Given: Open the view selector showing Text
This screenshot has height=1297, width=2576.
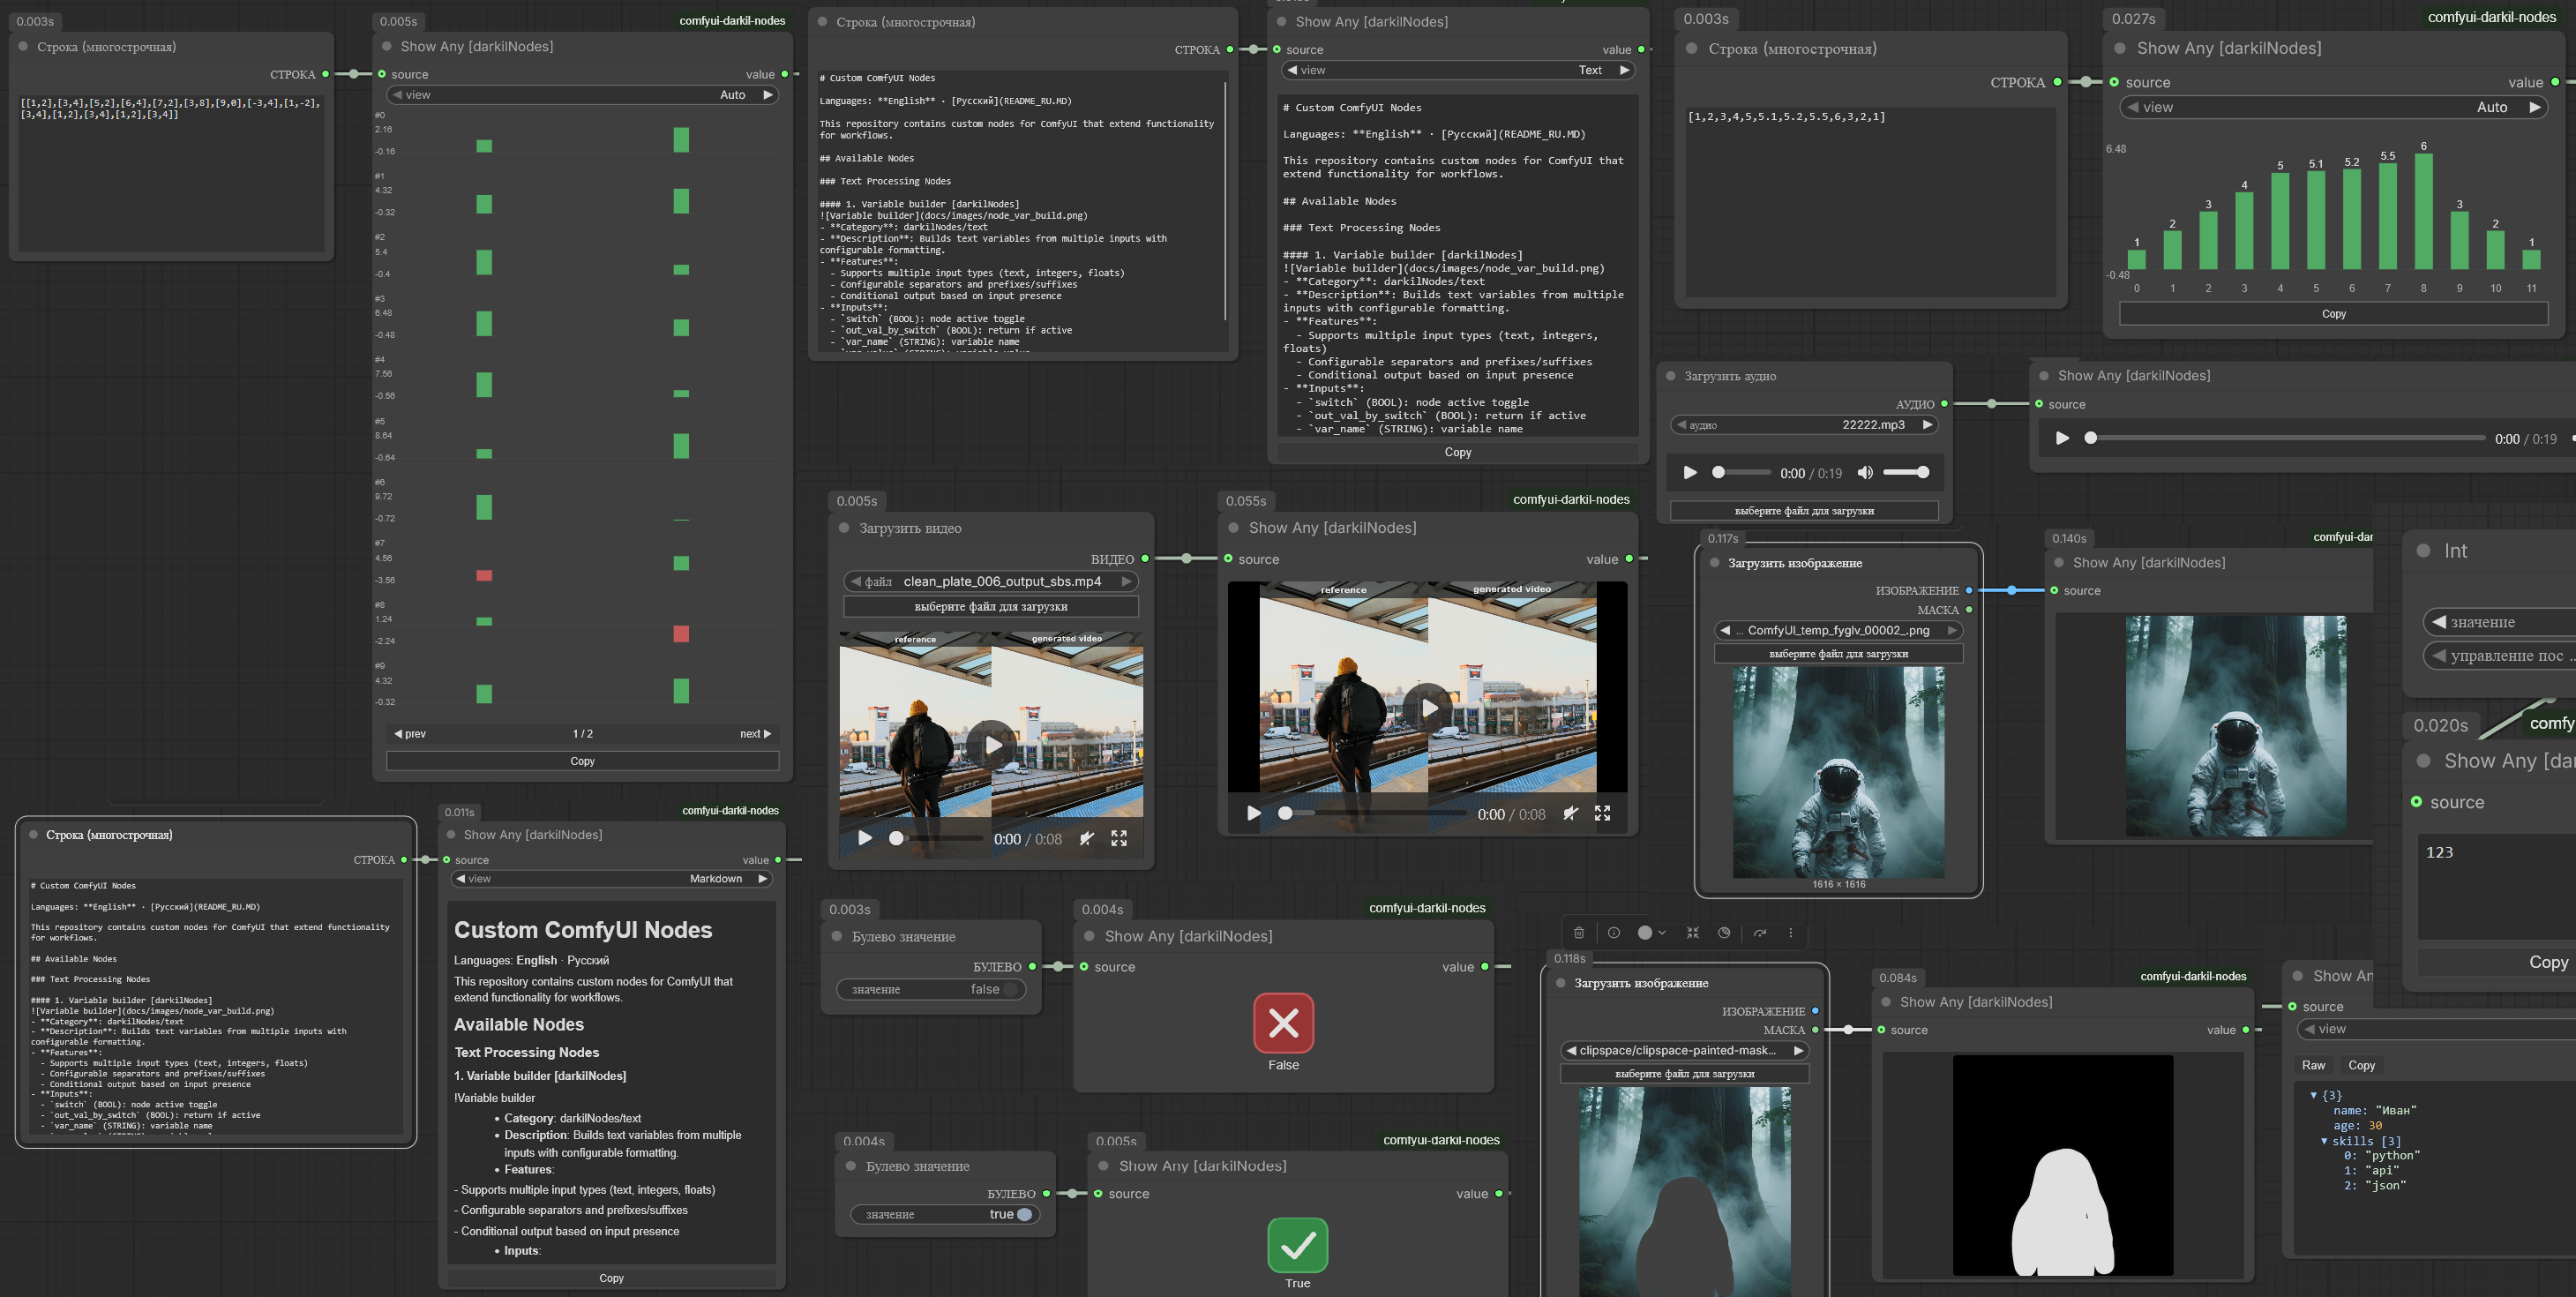Looking at the screenshot, I should click(x=1458, y=70).
